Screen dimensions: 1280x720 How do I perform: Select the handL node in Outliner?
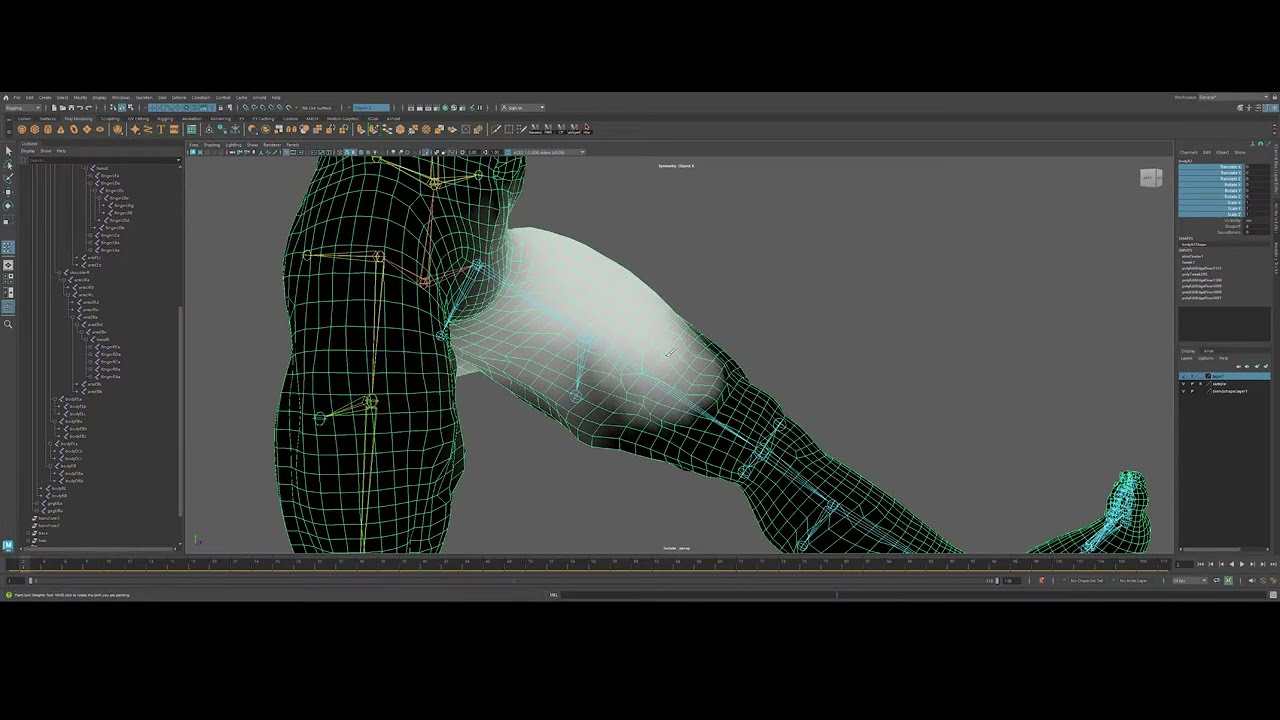coord(102,168)
